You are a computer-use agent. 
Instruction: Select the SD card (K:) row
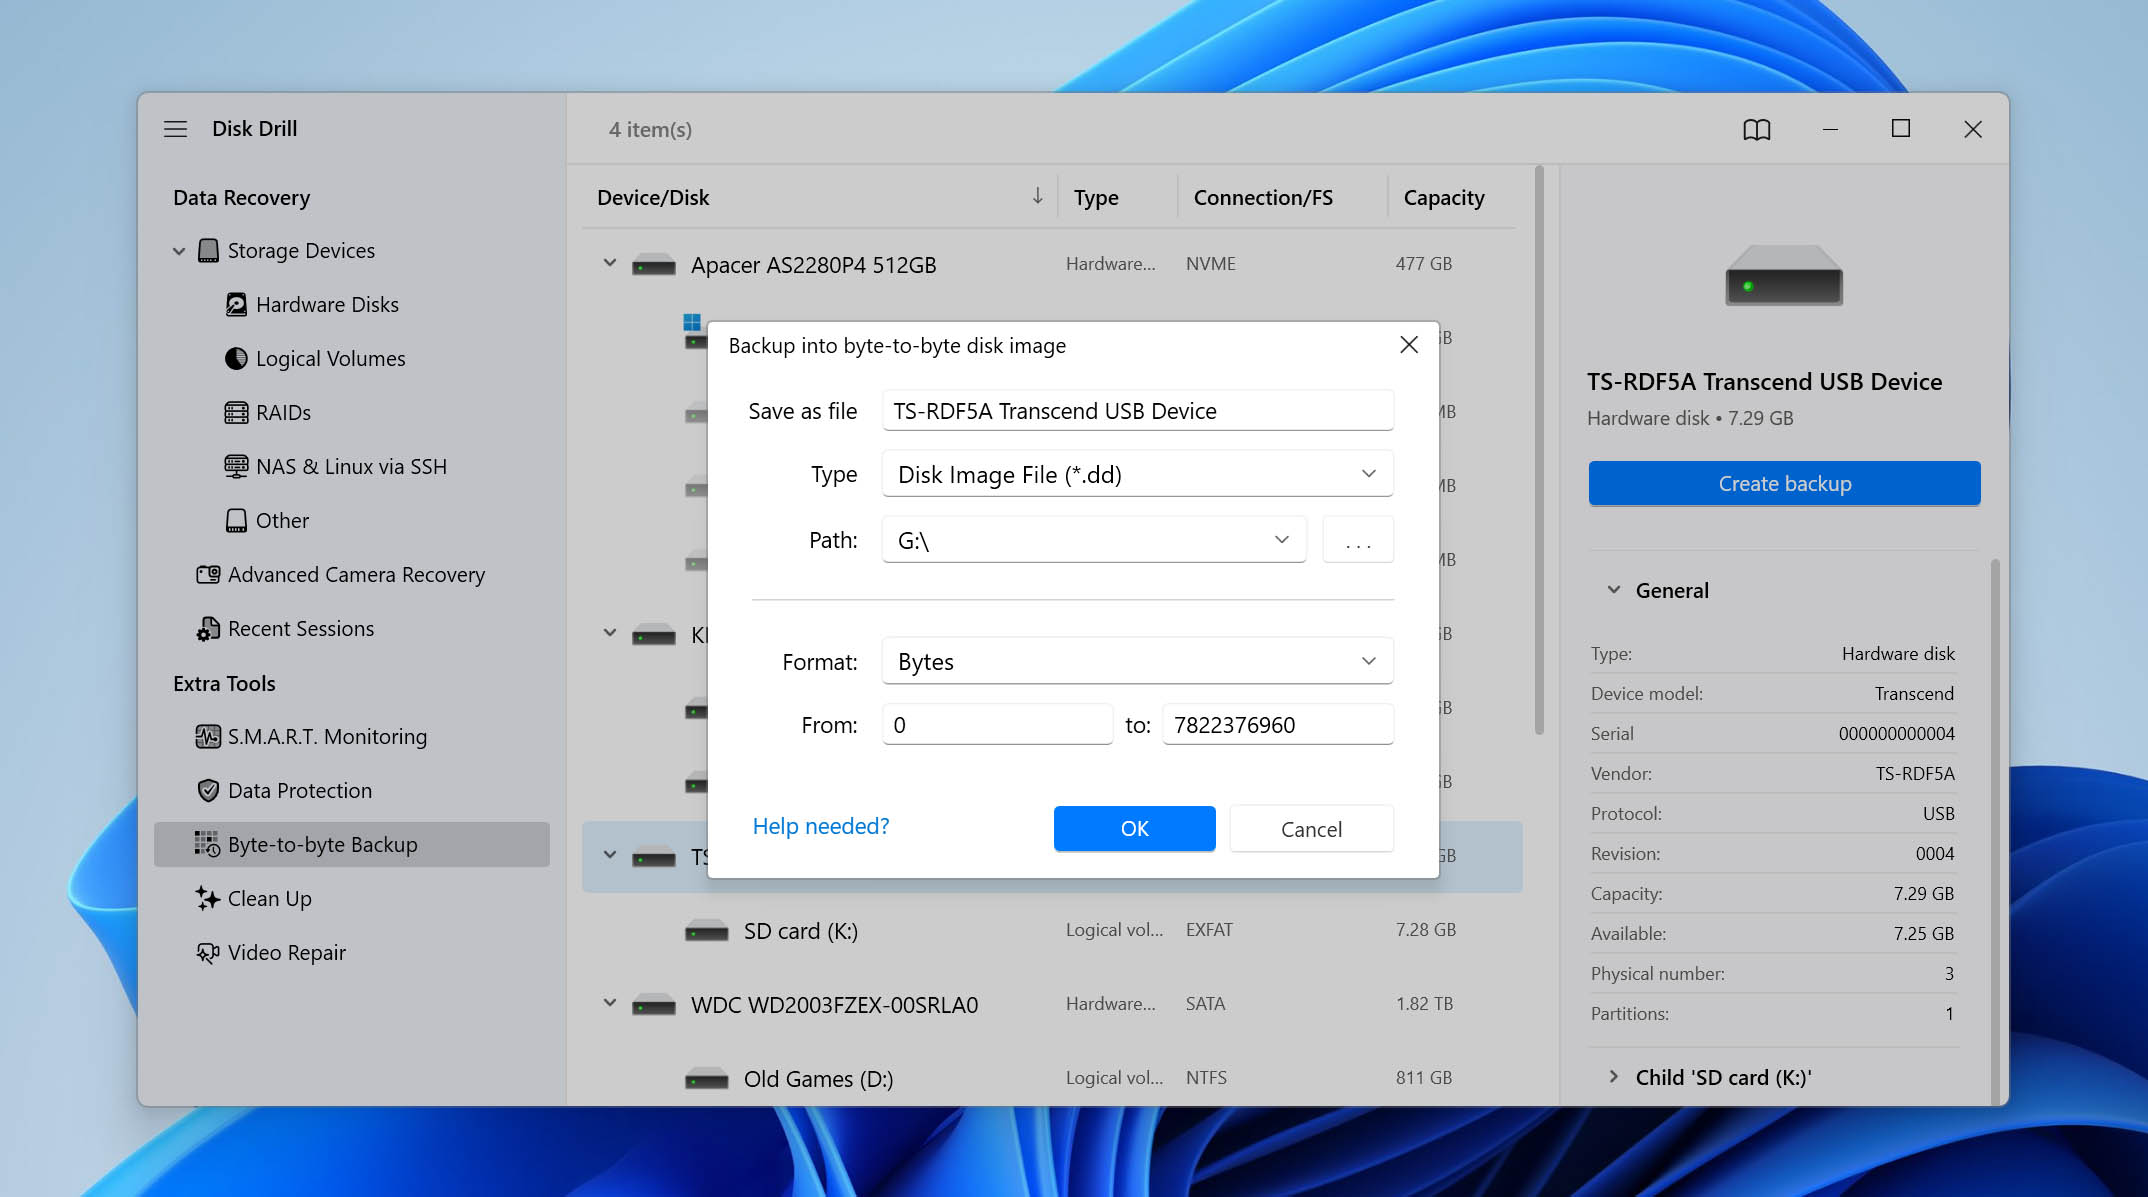pyautogui.click(x=1052, y=931)
